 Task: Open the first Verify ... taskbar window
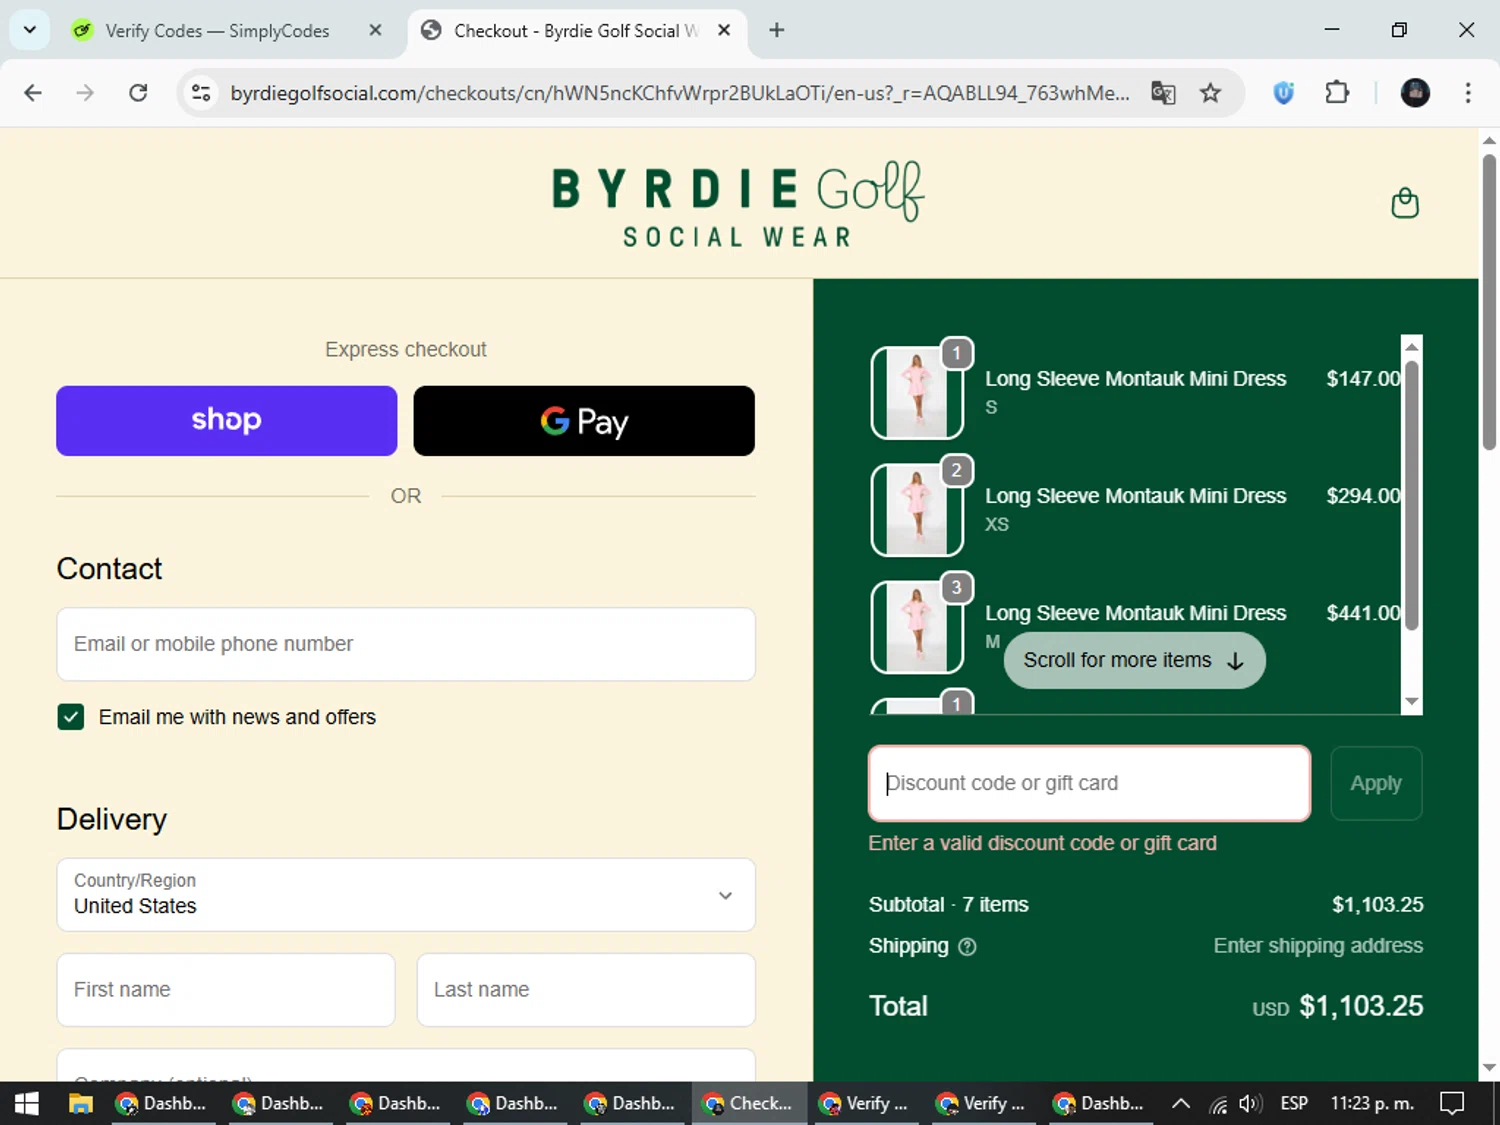(x=865, y=1103)
